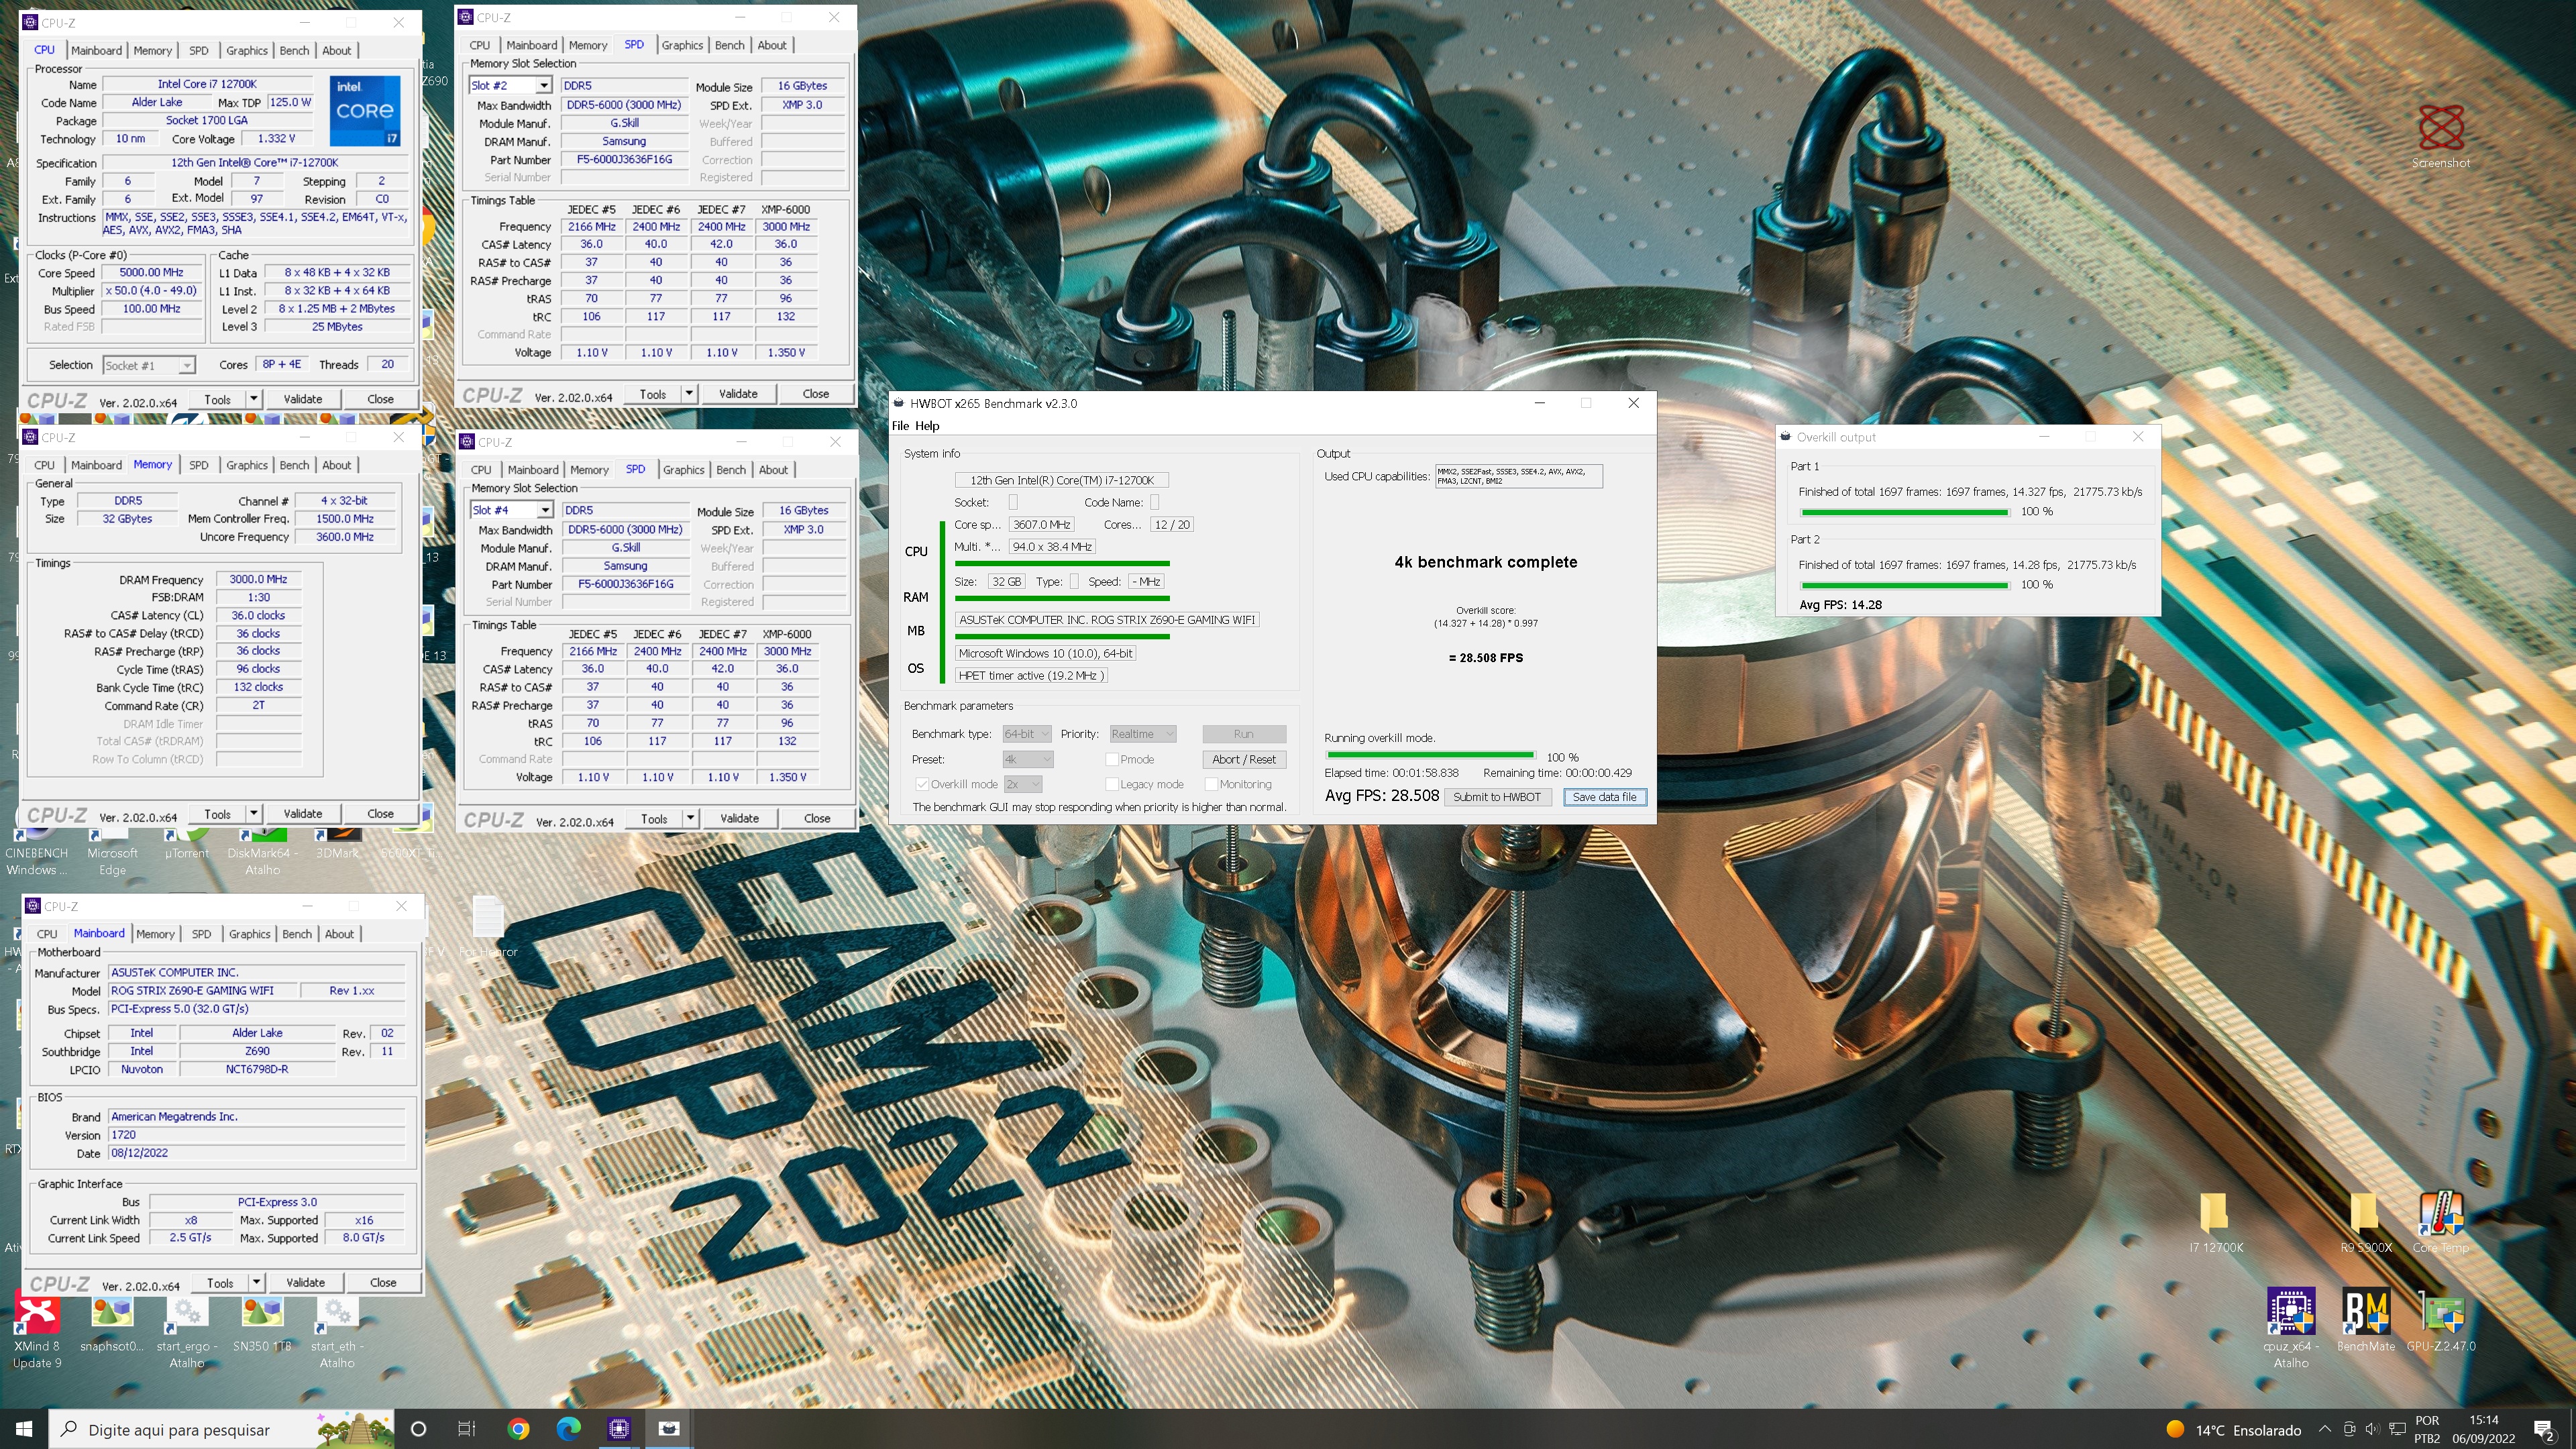
Task: Enable the Pmode checkbox
Action: pyautogui.click(x=1111, y=759)
